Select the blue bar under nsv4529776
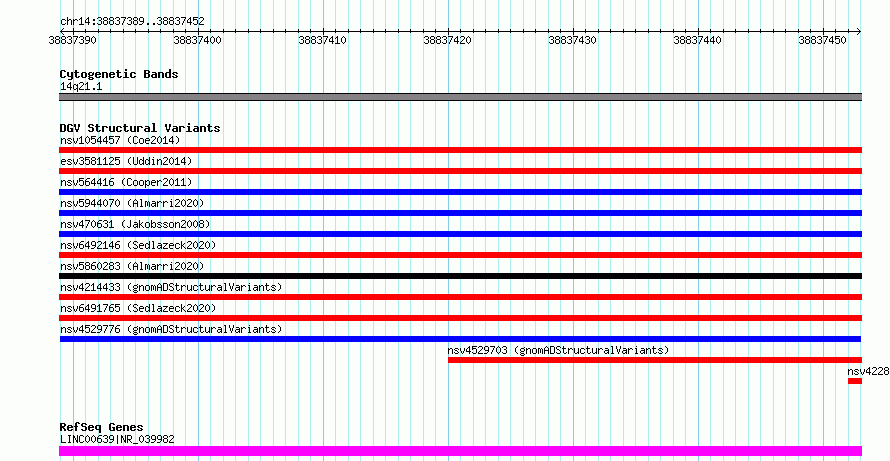The height and width of the screenshot is (461, 890). point(460,339)
